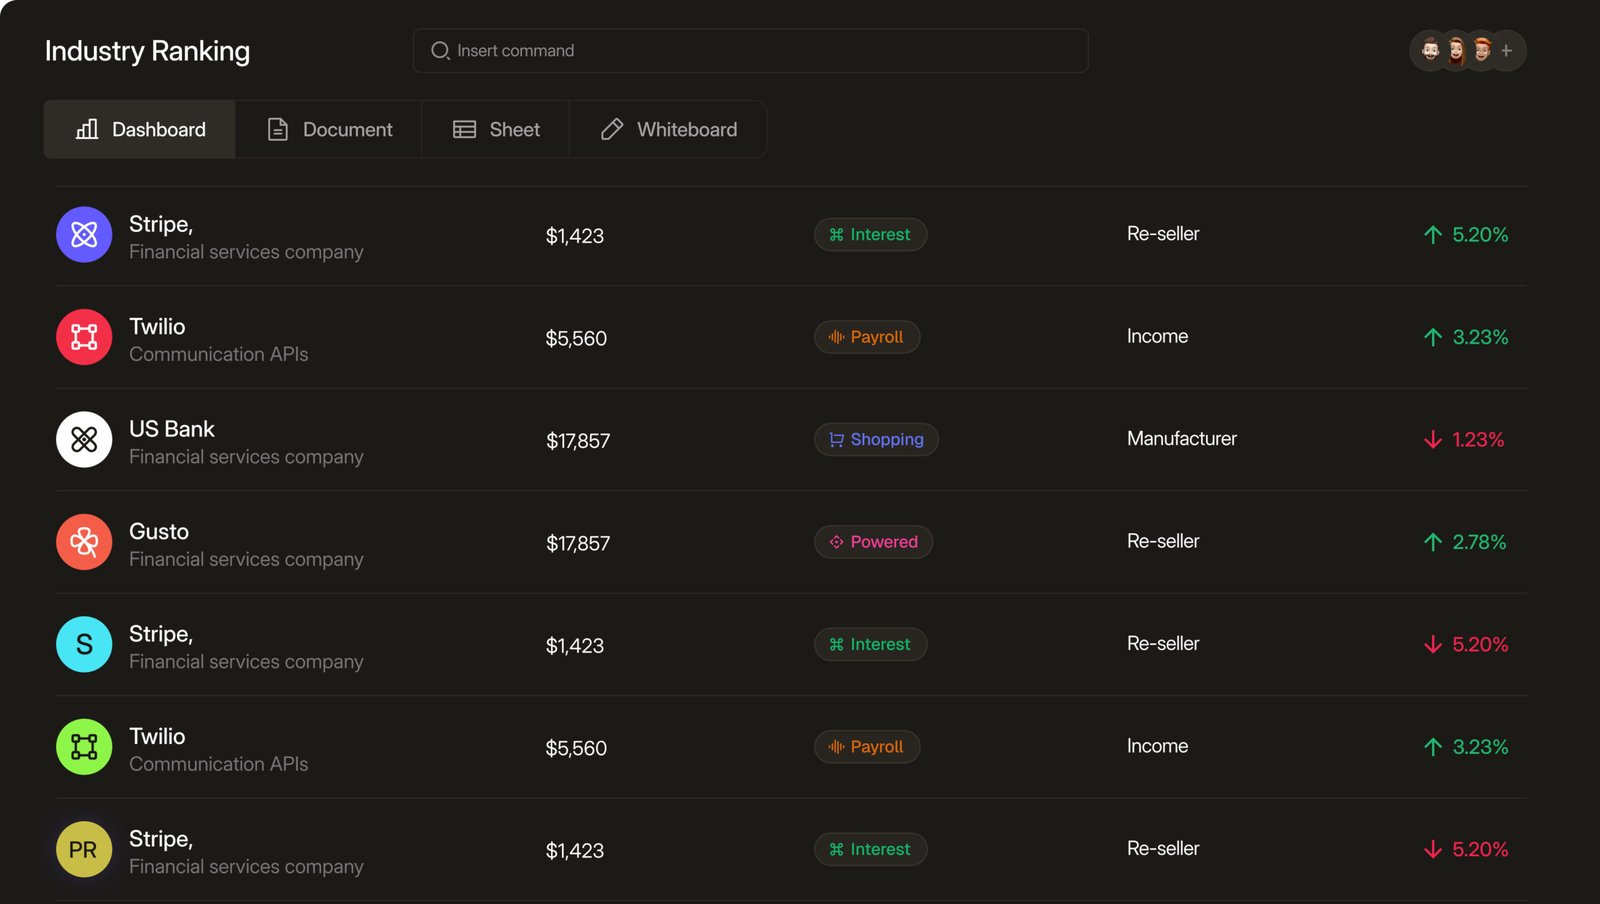Open the Whiteboard tab
Screen dimensions: 1600x904
point(668,129)
